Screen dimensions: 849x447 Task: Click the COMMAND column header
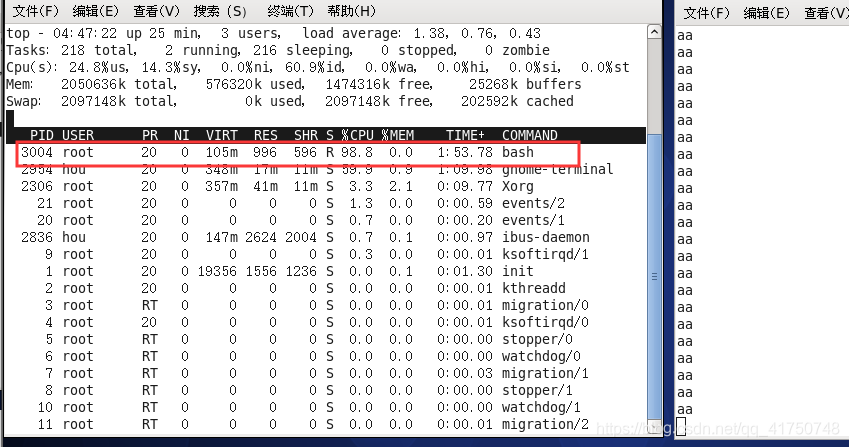530,135
